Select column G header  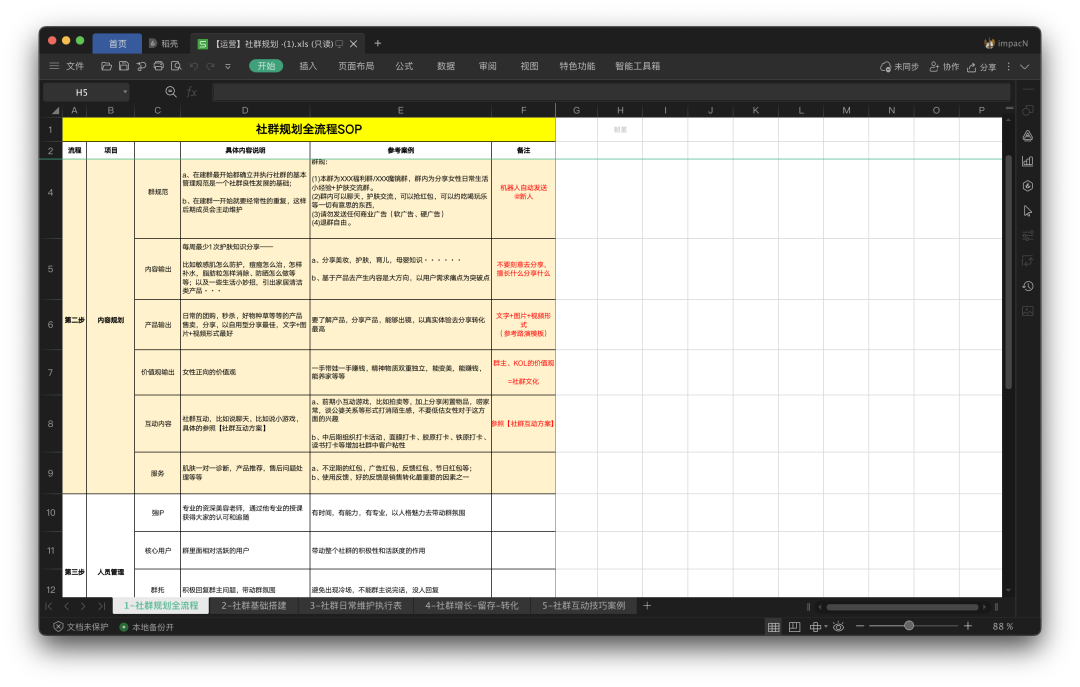click(x=576, y=110)
